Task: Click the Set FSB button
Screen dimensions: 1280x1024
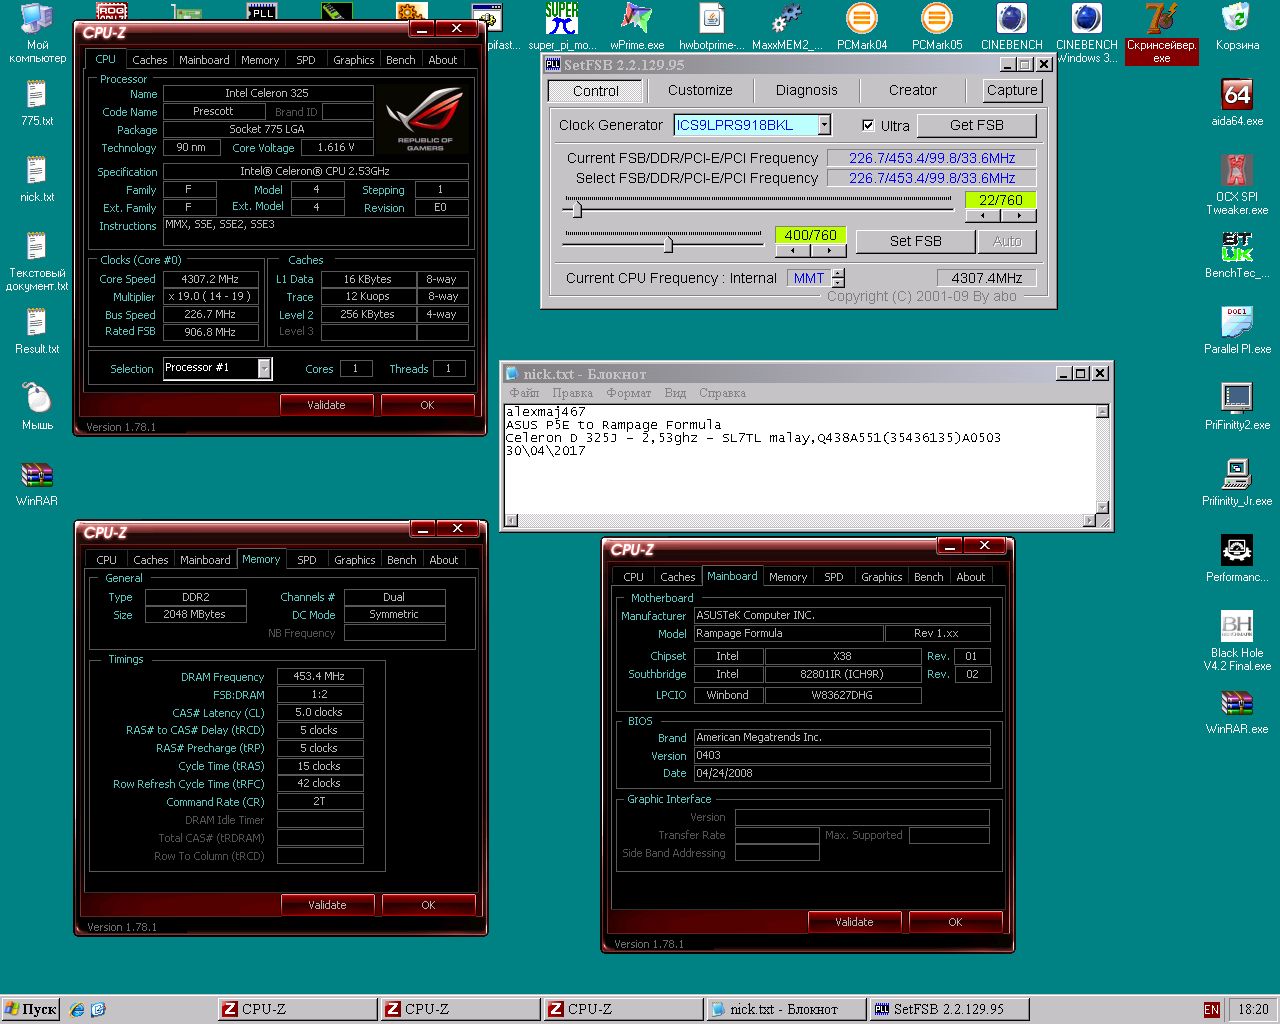Action: click(915, 241)
